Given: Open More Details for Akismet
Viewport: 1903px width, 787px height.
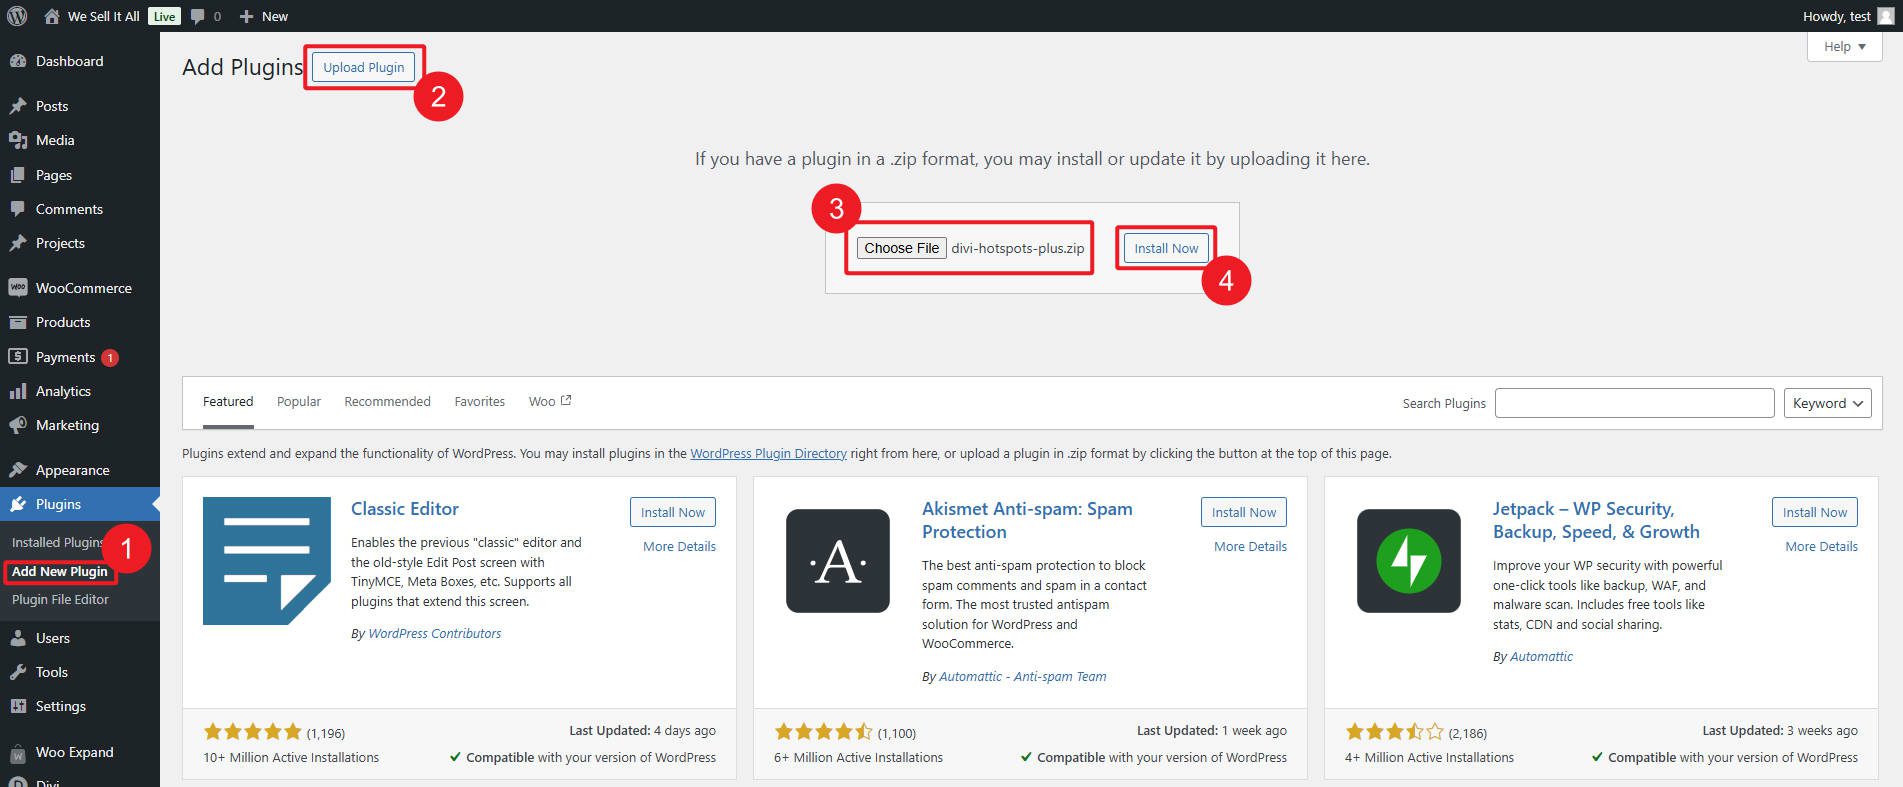Looking at the screenshot, I should coord(1250,546).
